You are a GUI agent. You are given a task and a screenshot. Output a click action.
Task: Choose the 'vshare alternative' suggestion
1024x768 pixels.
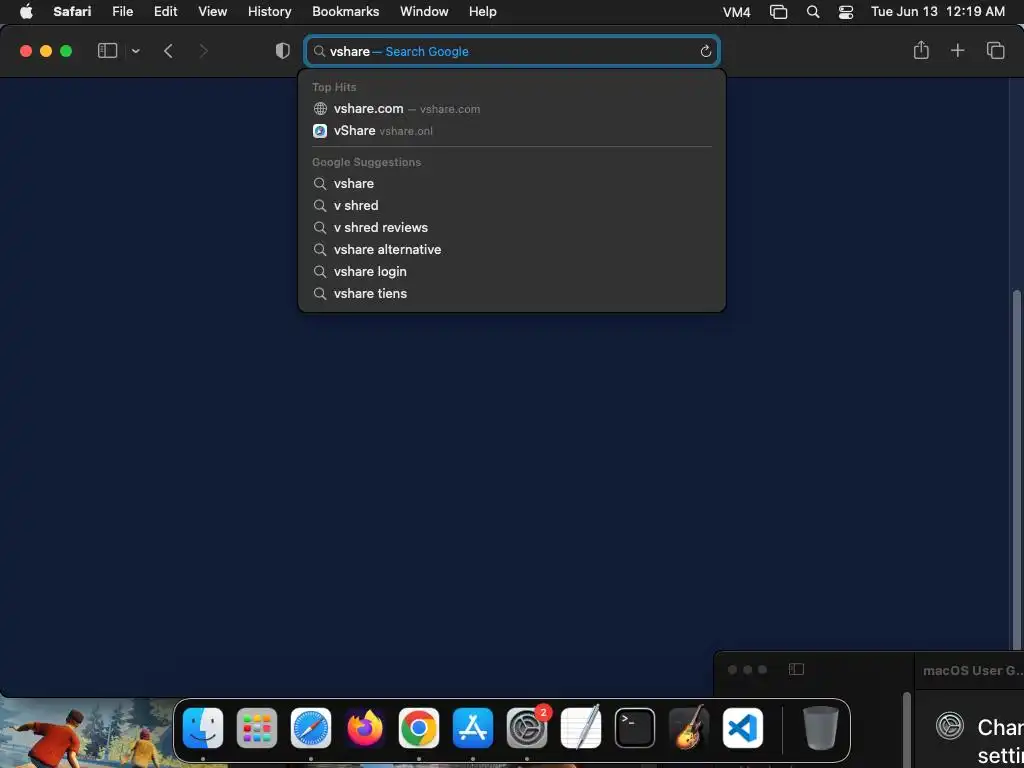[511, 249]
